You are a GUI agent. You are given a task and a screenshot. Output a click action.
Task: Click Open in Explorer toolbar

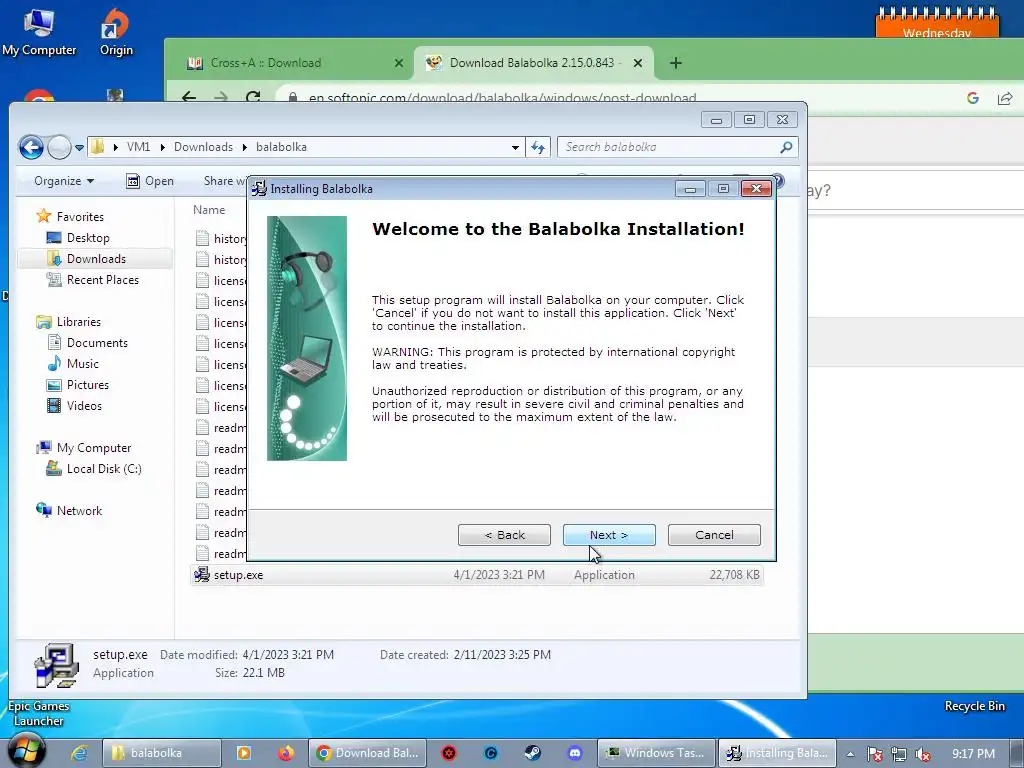[150, 181]
